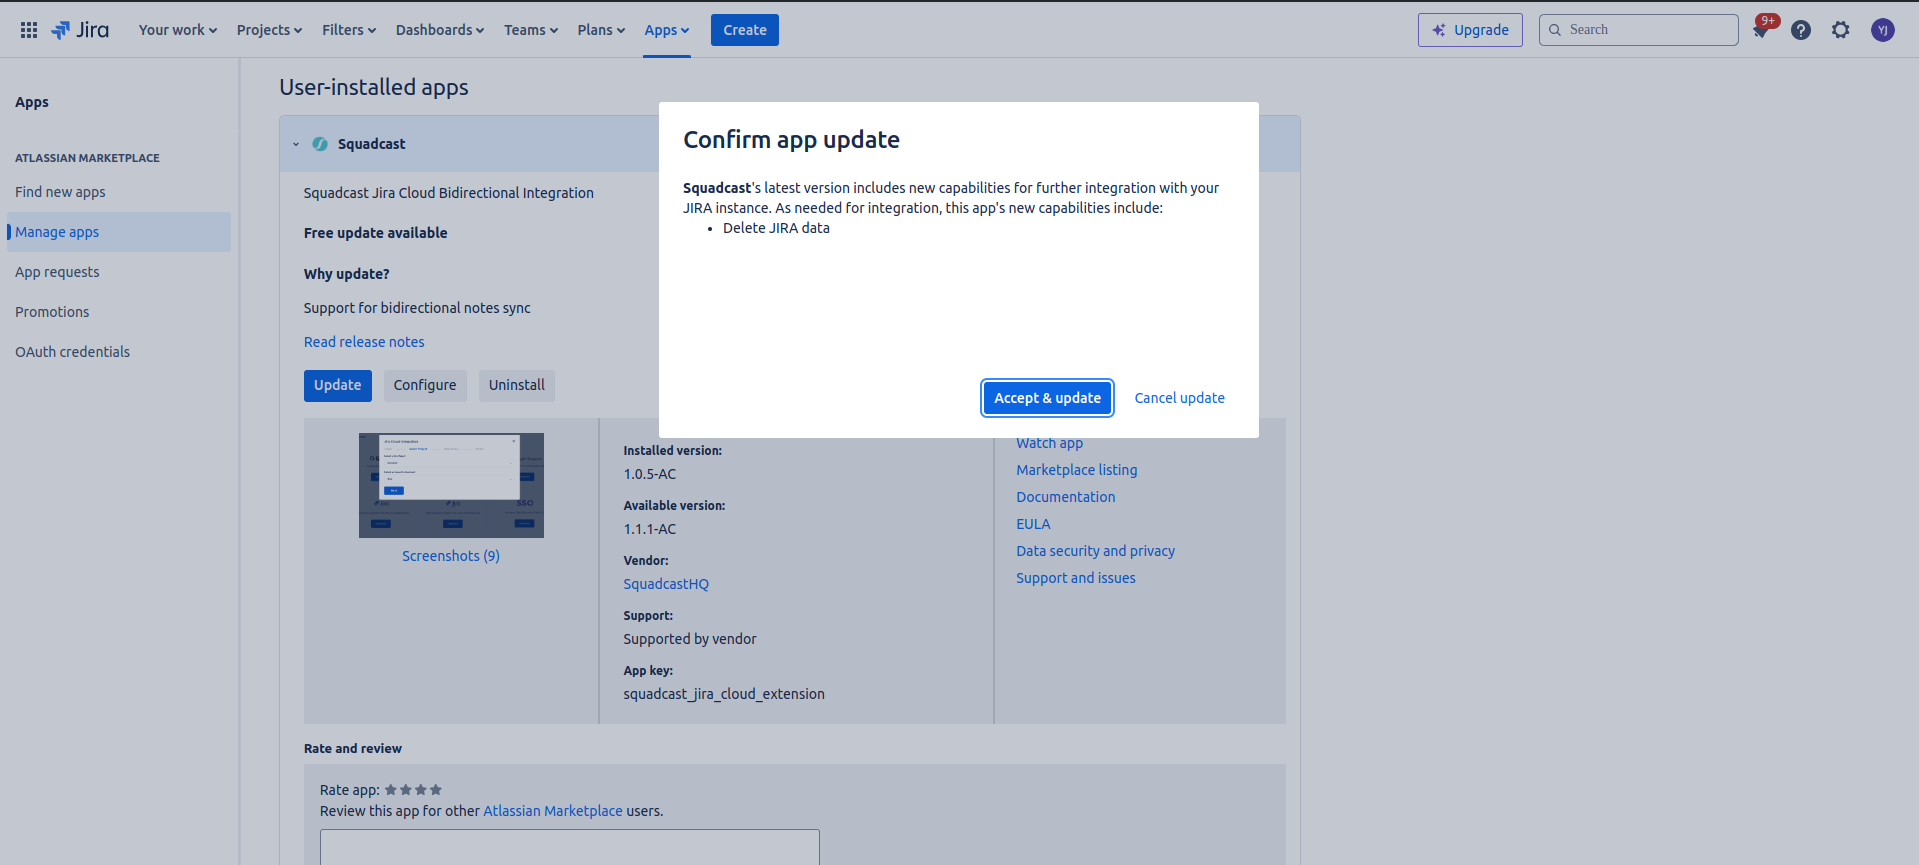
Task: Rate the app with the first star
Action: point(391,790)
